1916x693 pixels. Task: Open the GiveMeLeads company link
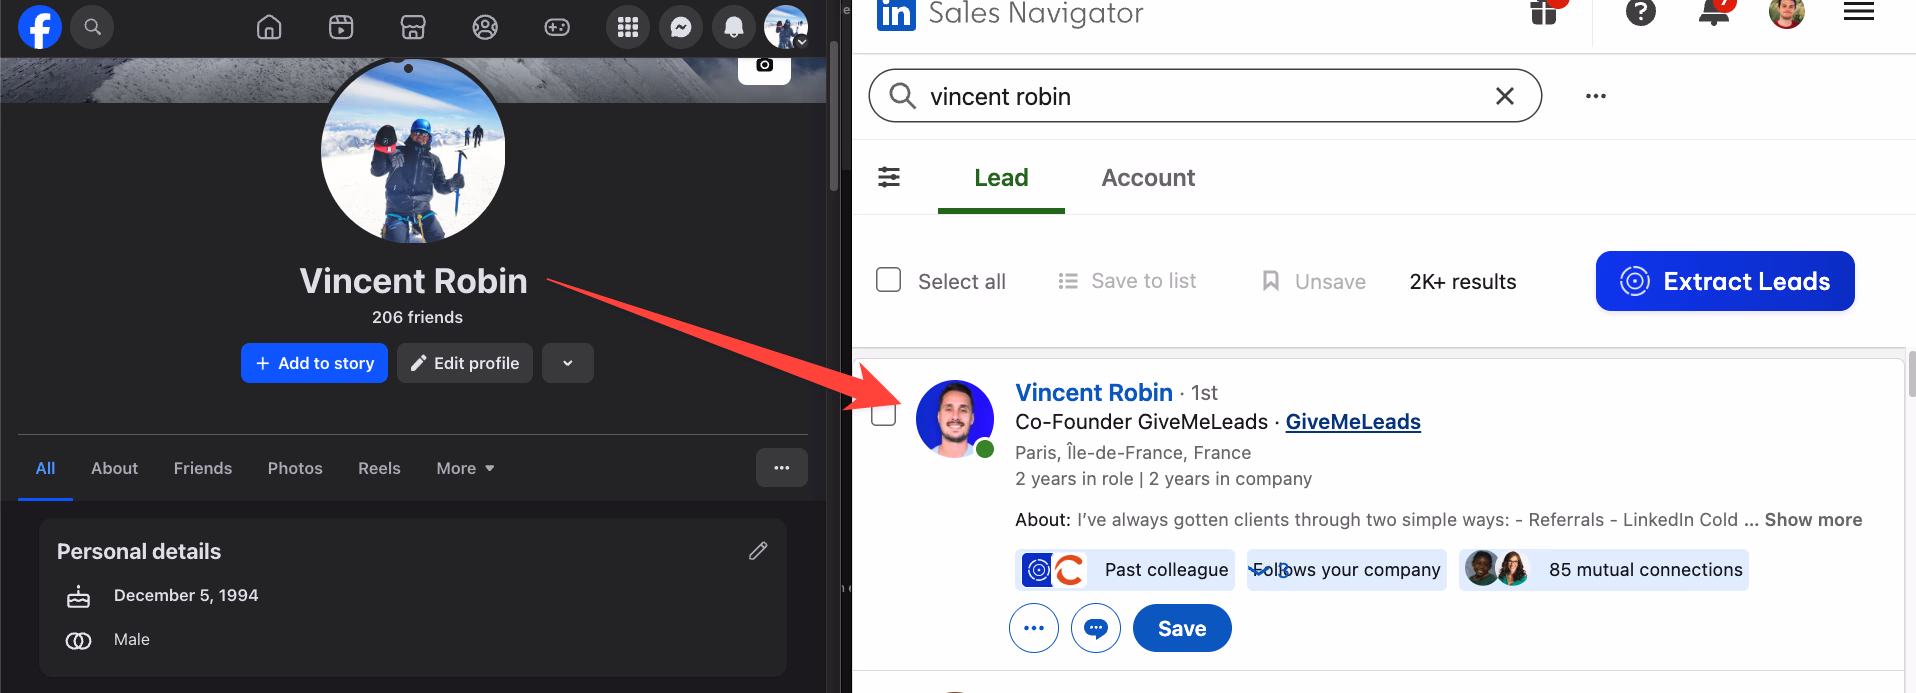click(x=1353, y=422)
